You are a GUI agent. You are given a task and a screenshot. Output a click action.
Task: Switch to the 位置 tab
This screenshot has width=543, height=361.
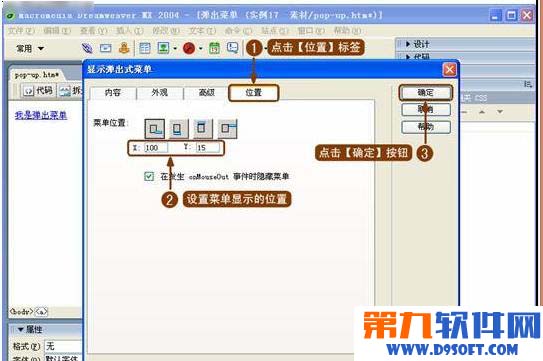[253, 93]
